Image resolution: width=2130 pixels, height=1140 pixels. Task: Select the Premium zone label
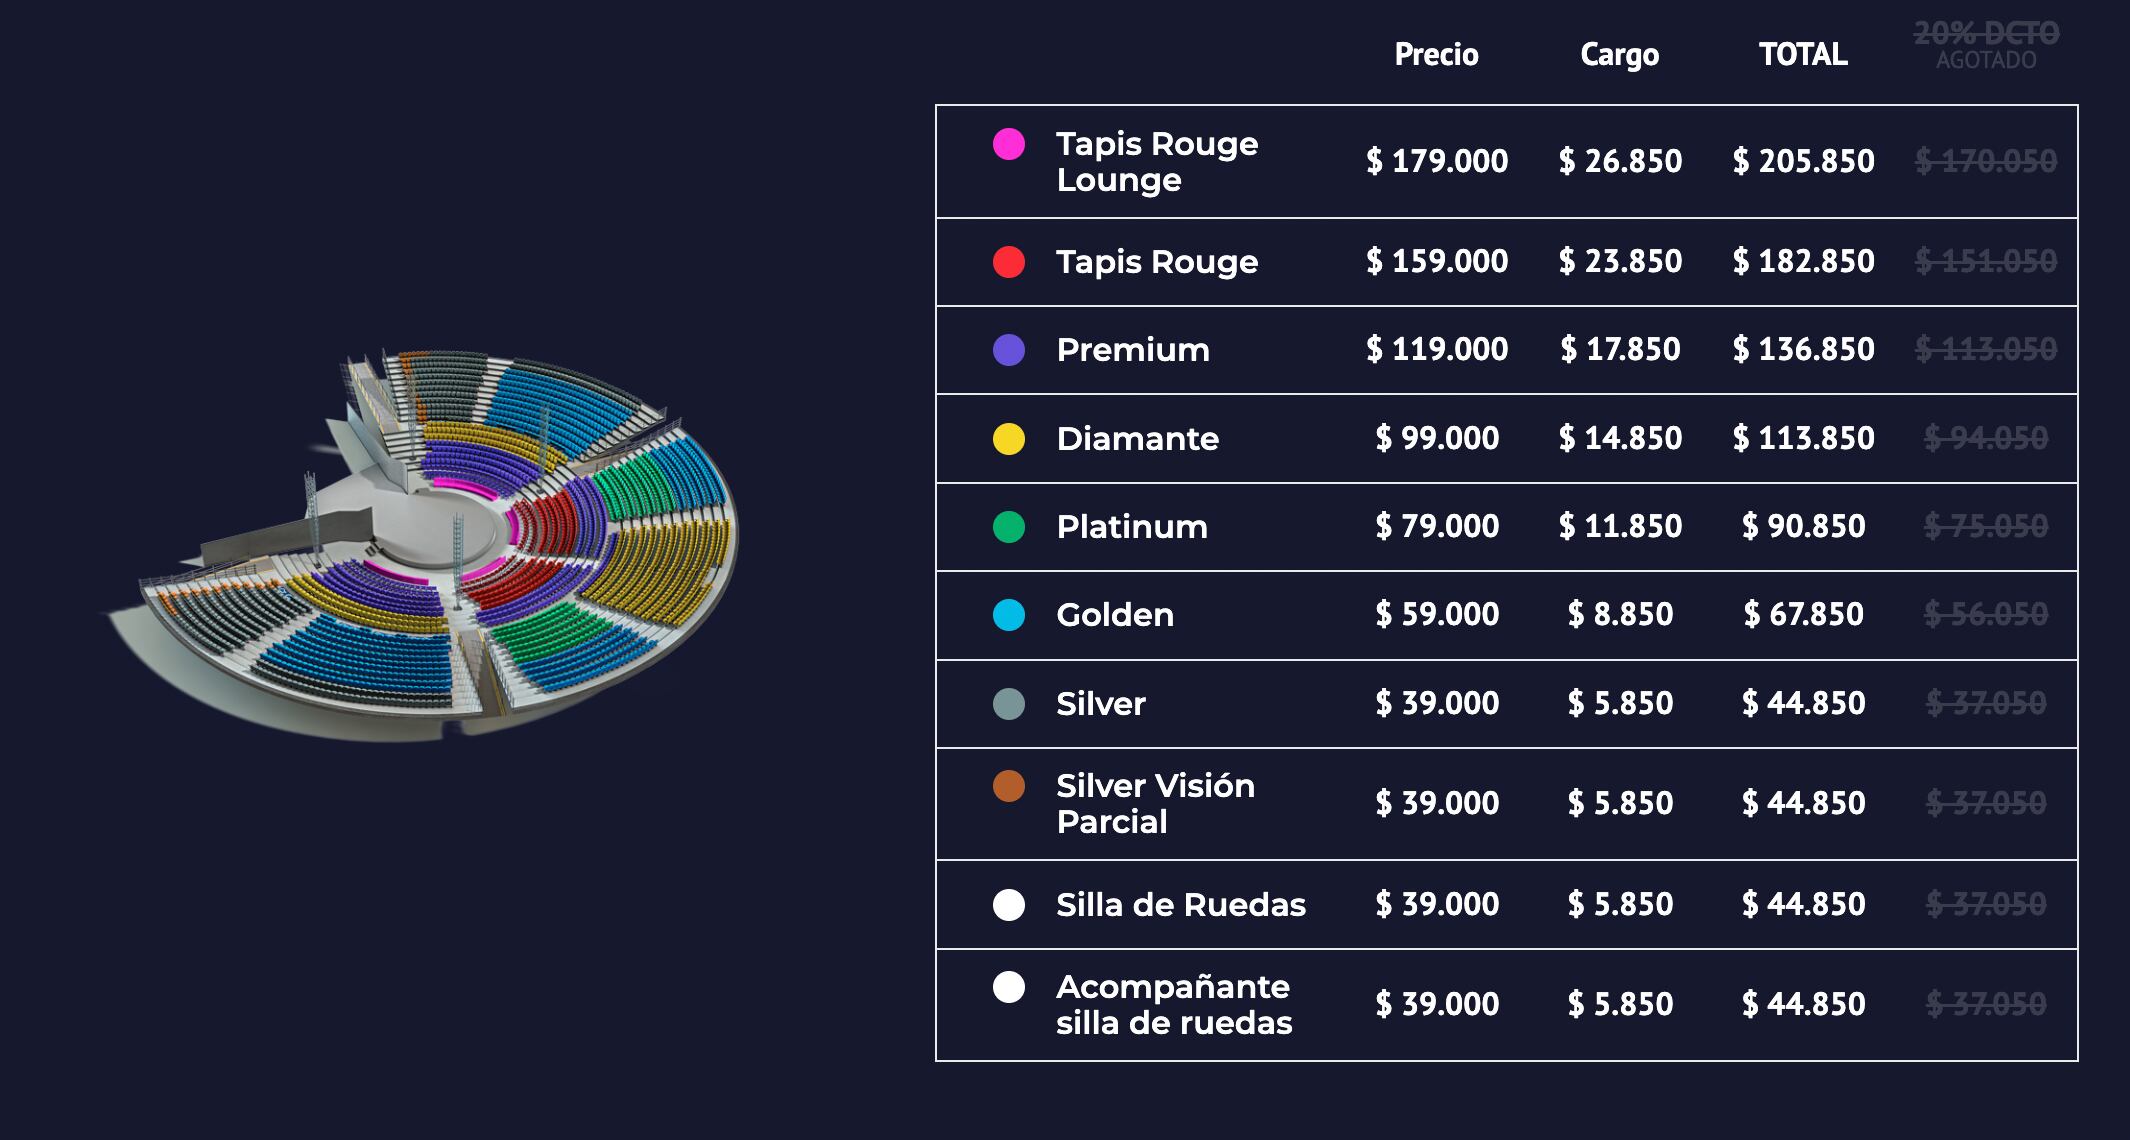point(1133,350)
